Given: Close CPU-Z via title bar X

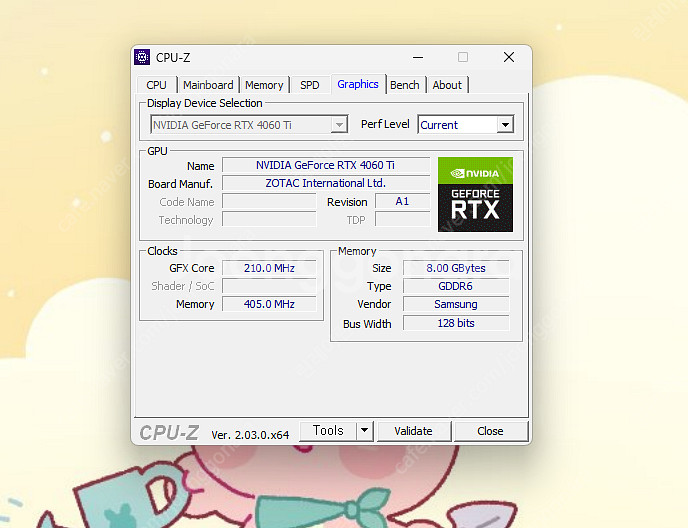Looking at the screenshot, I should click(509, 57).
